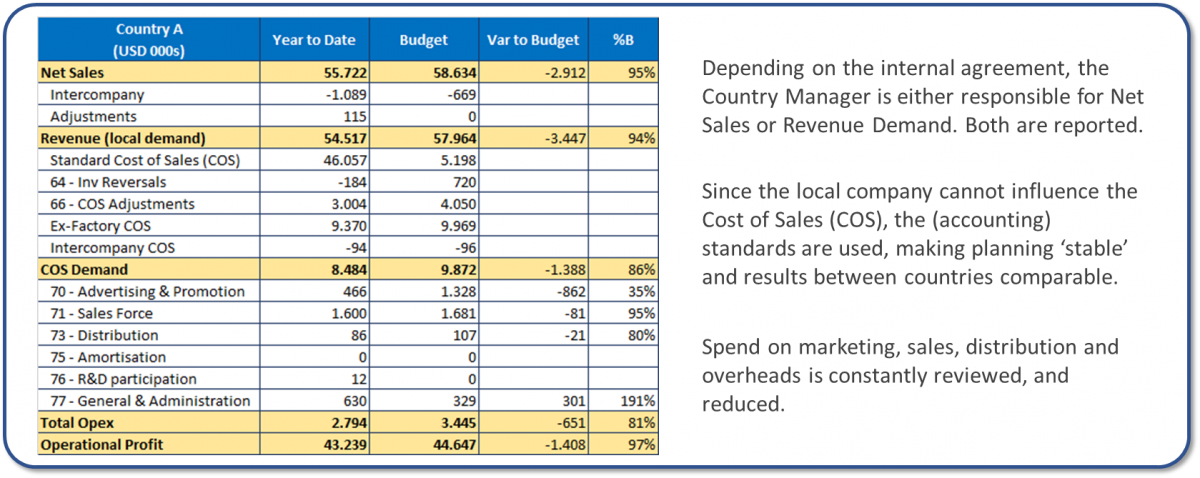This screenshot has height=478, width=1200.
Task: Select '70 - Advertising & Promotion' label
Action: [x=147, y=292]
